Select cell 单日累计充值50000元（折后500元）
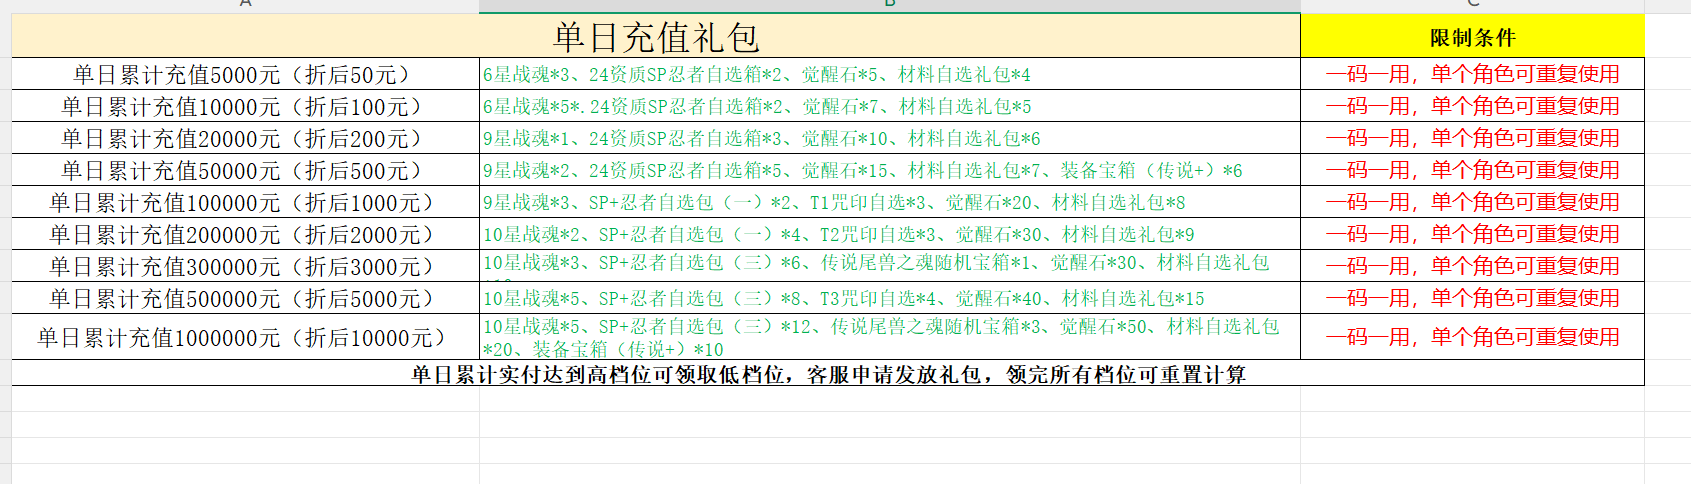This screenshot has height=484, width=1691. pos(245,171)
